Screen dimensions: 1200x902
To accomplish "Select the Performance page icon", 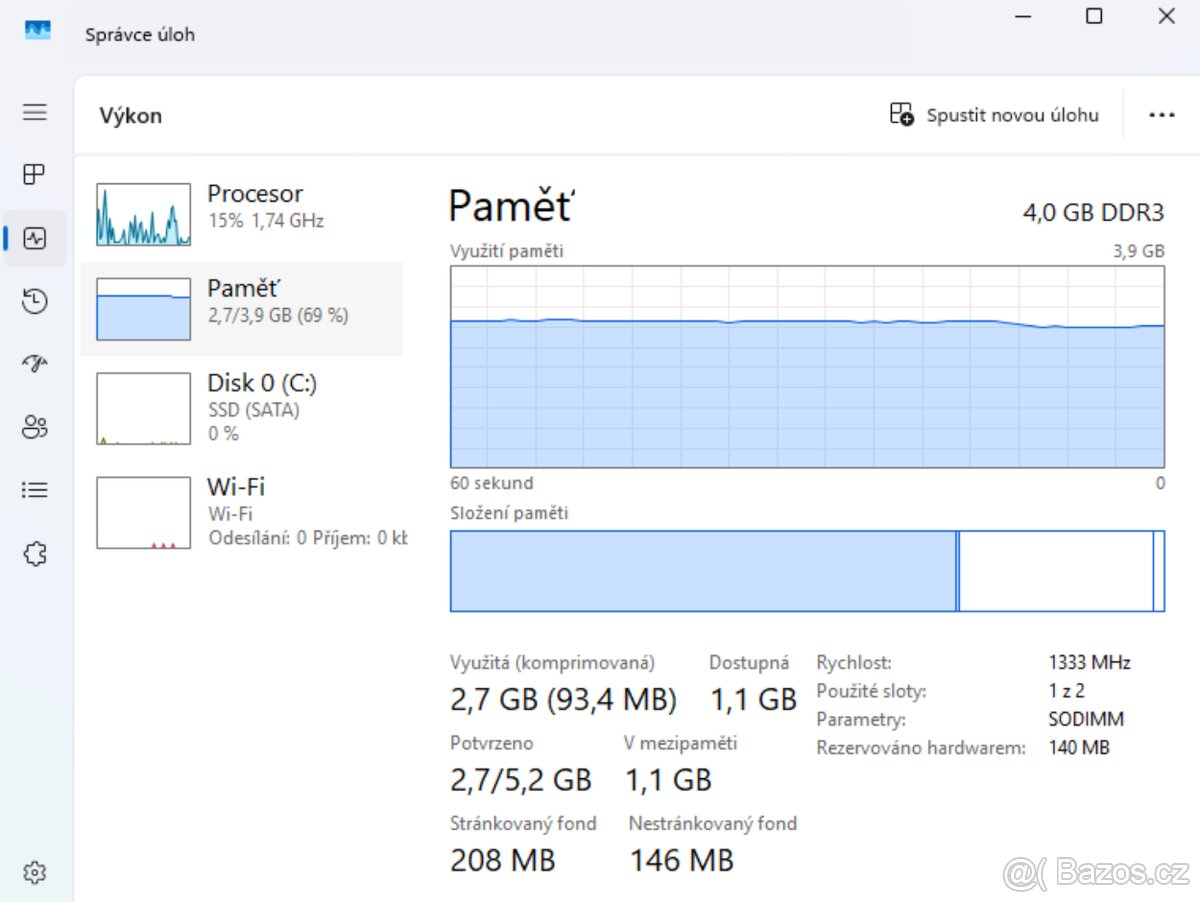I will pos(35,238).
